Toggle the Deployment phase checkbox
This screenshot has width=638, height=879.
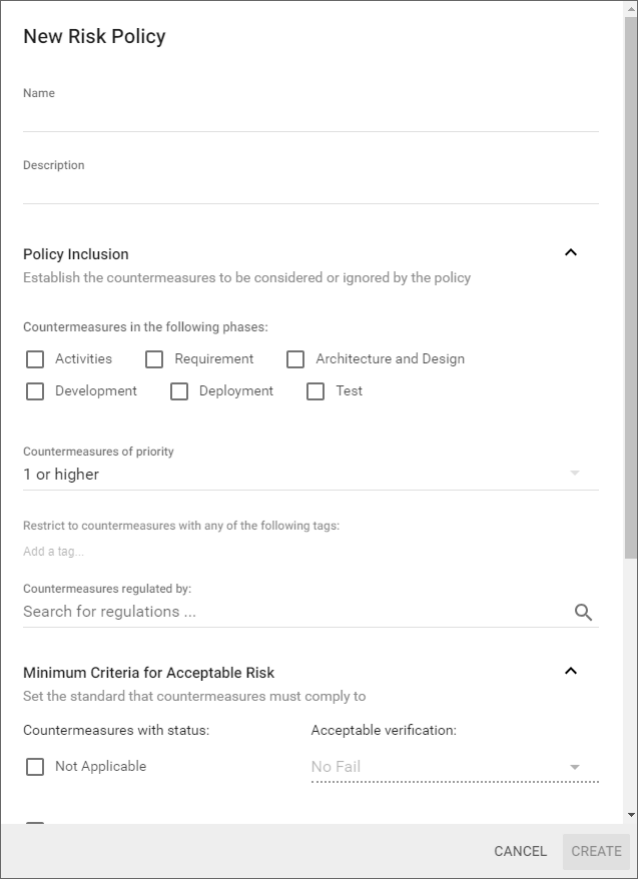(x=179, y=391)
